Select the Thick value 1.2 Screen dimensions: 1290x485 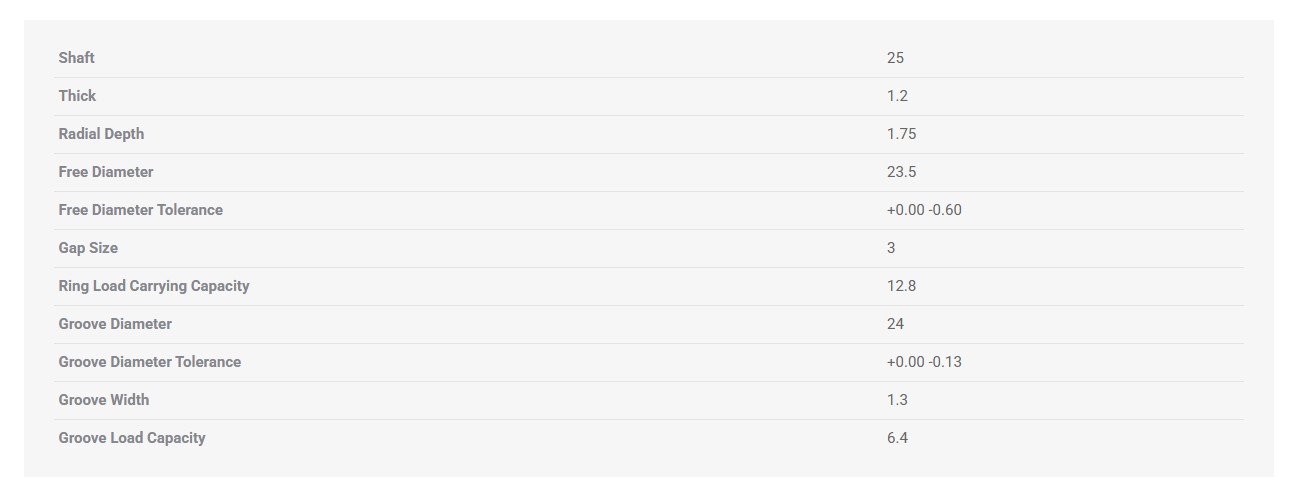pyautogui.click(x=897, y=96)
